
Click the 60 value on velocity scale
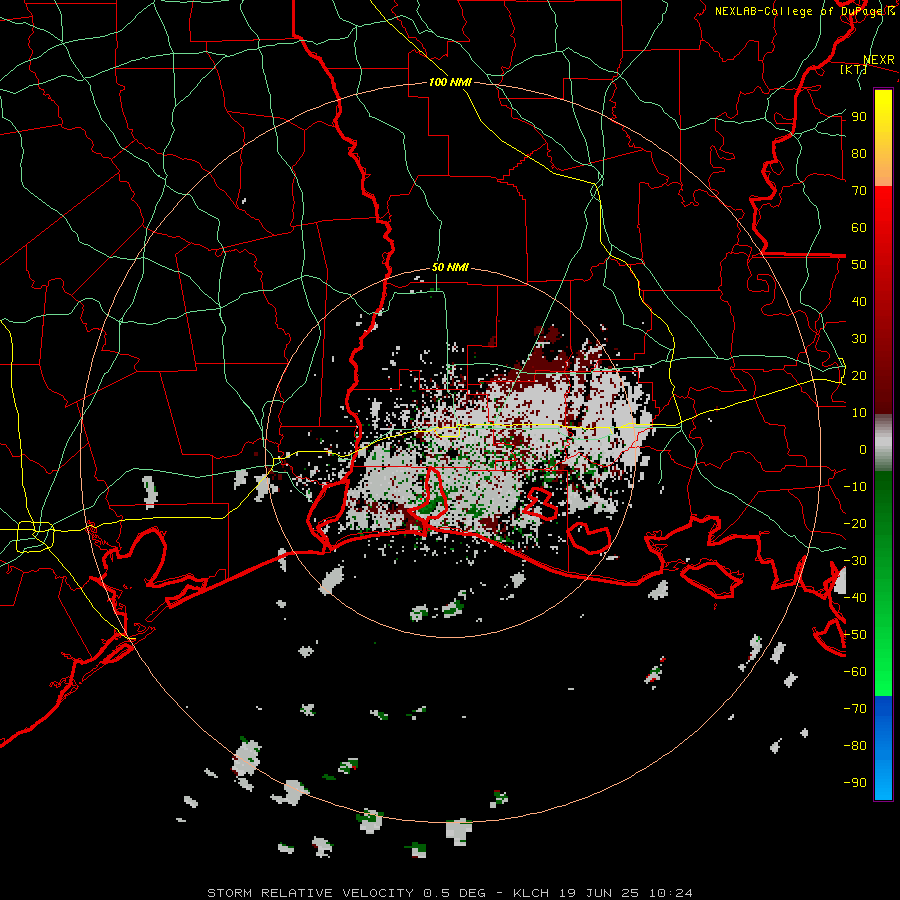click(859, 228)
